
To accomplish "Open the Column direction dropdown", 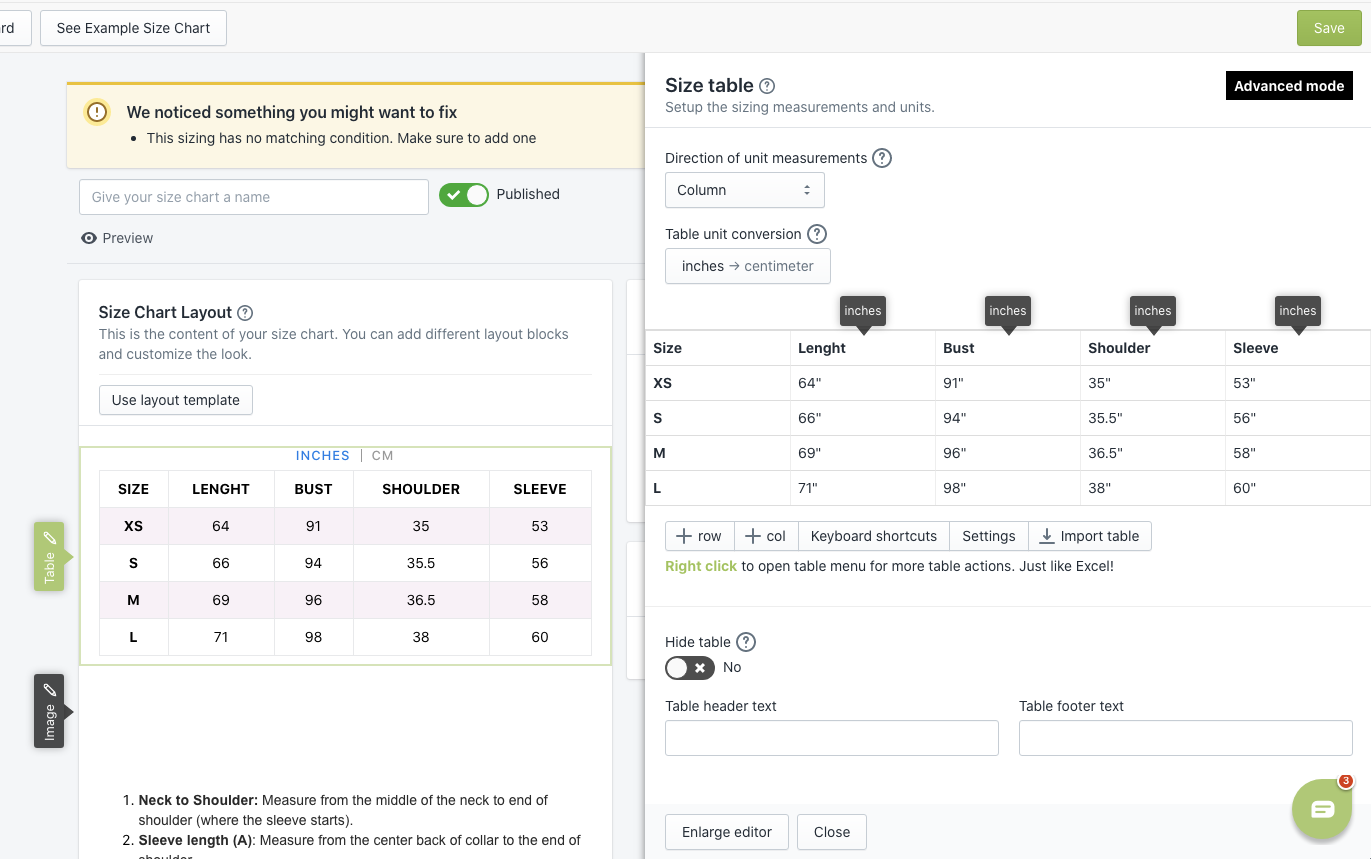I will click(745, 190).
